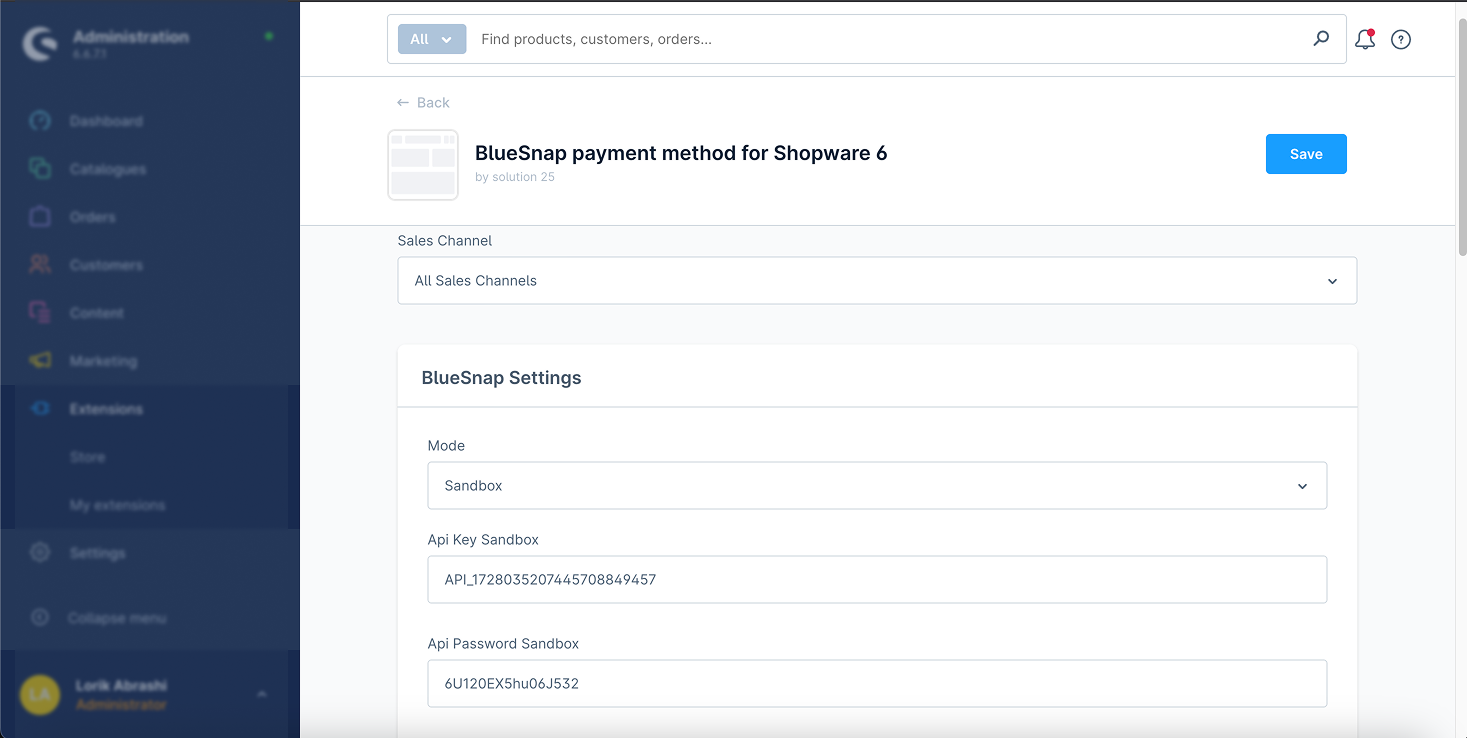The height and width of the screenshot is (738, 1467).
Task: Expand the Sales Channel dropdown
Action: click(876, 281)
